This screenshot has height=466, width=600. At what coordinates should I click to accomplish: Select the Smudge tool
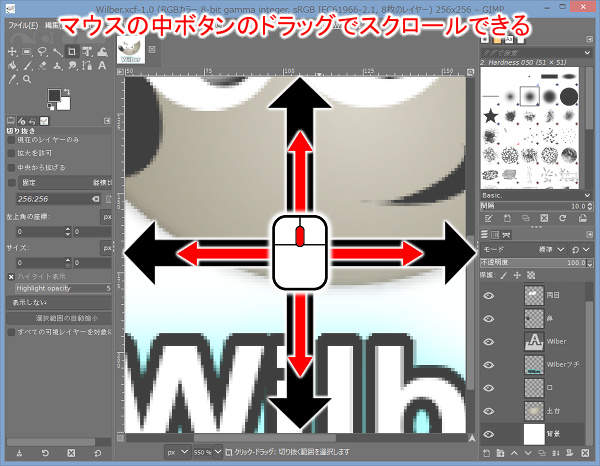click(x=72, y=66)
